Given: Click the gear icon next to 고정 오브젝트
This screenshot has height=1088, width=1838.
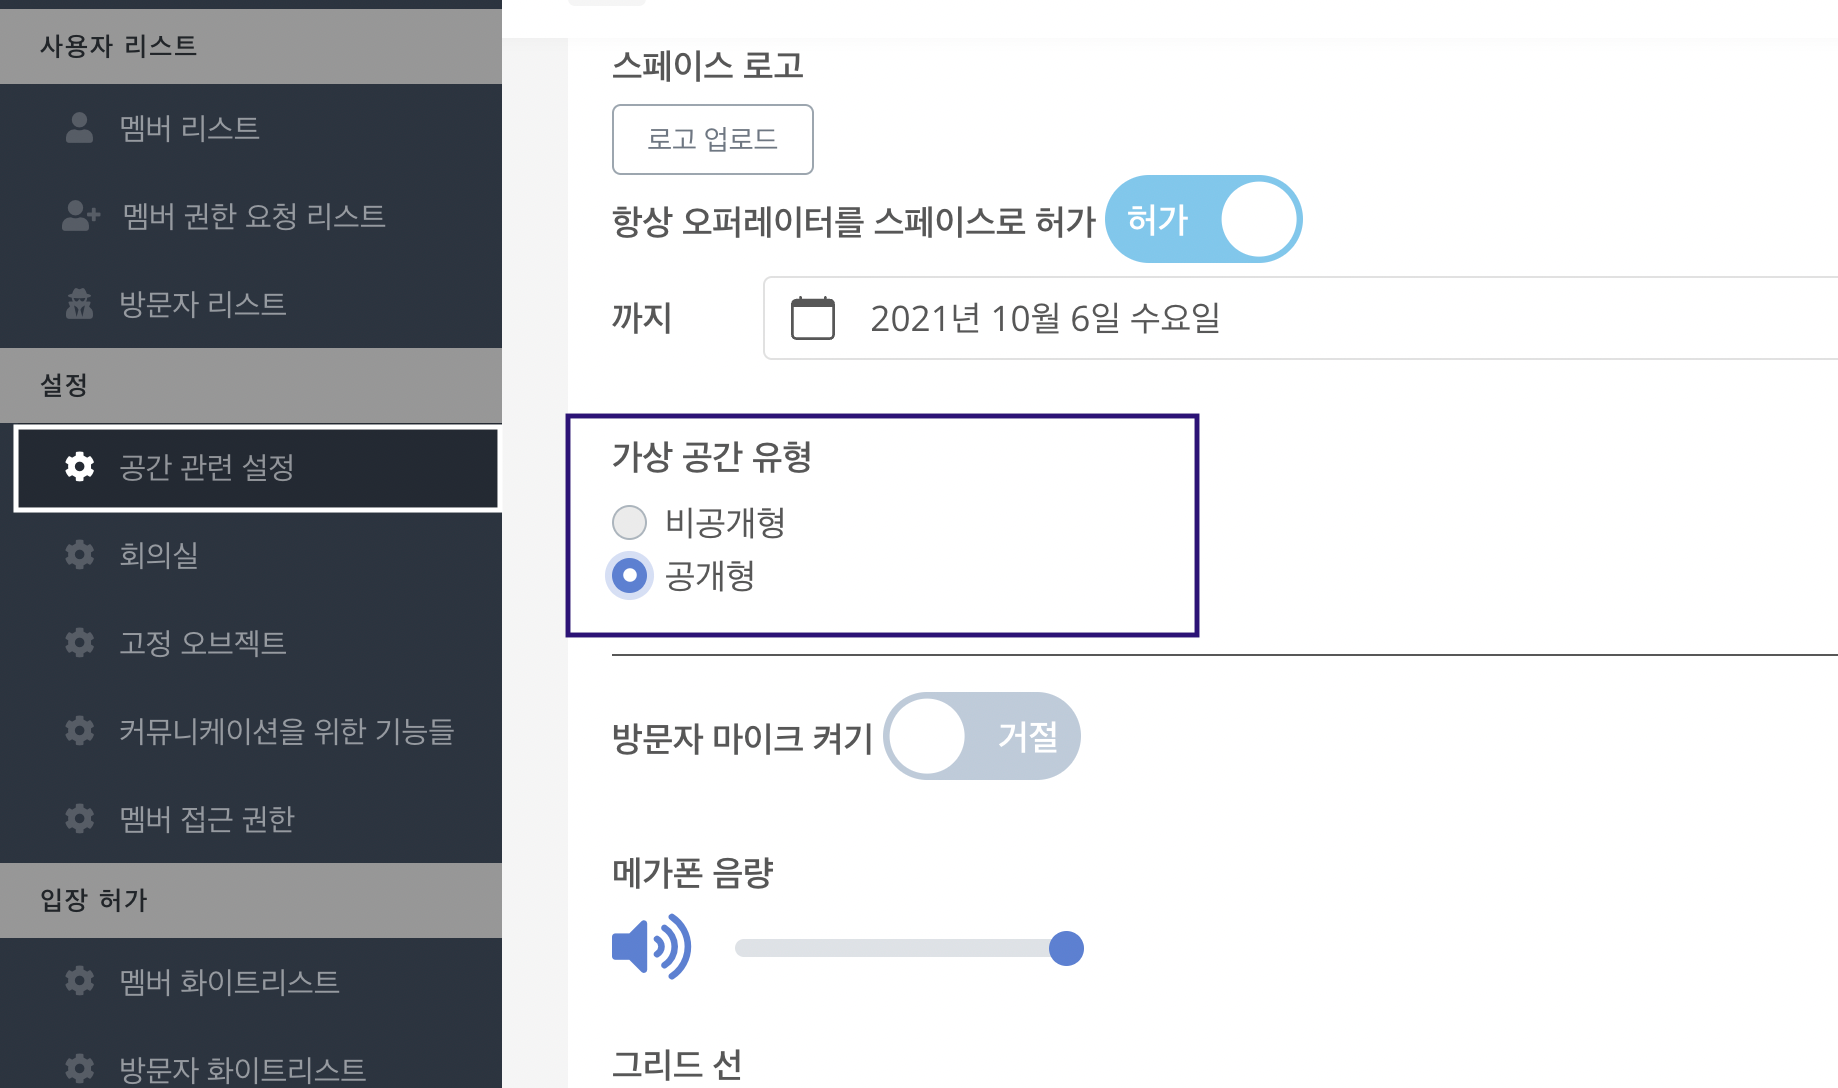Looking at the screenshot, I should coord(79,642).
